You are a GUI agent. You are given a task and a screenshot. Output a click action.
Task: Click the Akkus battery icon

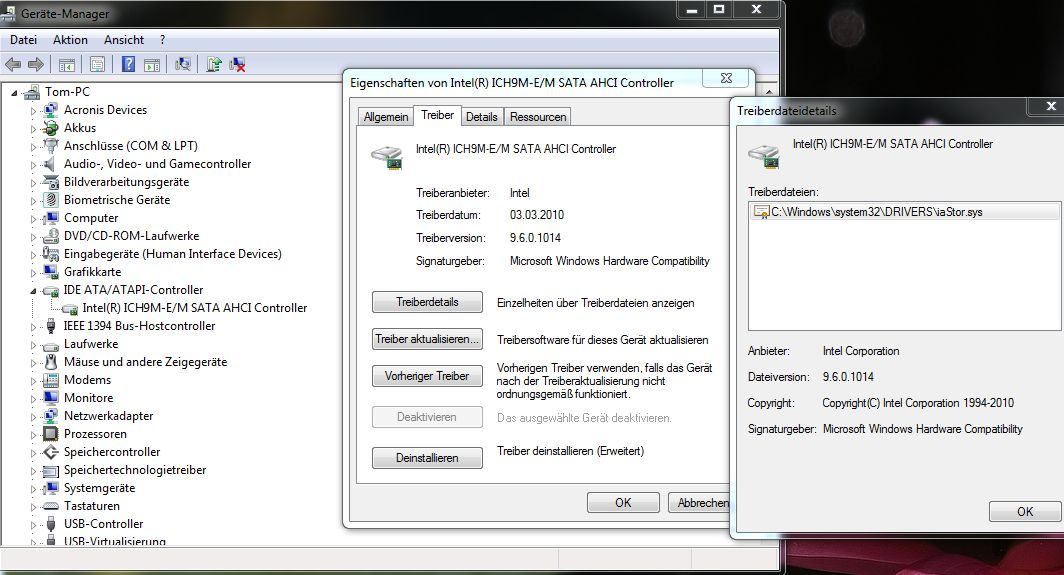coord(50,128)
